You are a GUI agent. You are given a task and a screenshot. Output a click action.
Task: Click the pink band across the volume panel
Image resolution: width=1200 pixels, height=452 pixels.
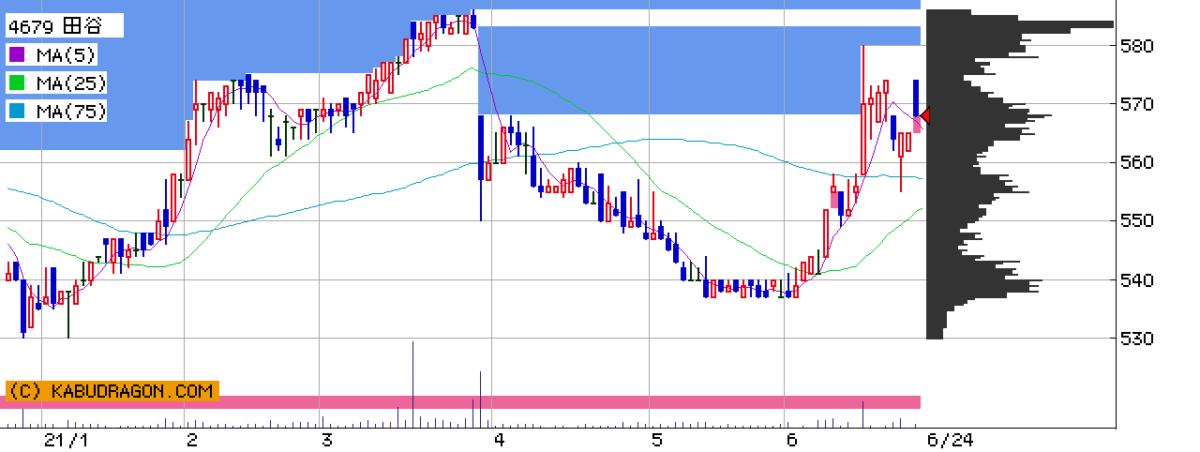(460, 402)
